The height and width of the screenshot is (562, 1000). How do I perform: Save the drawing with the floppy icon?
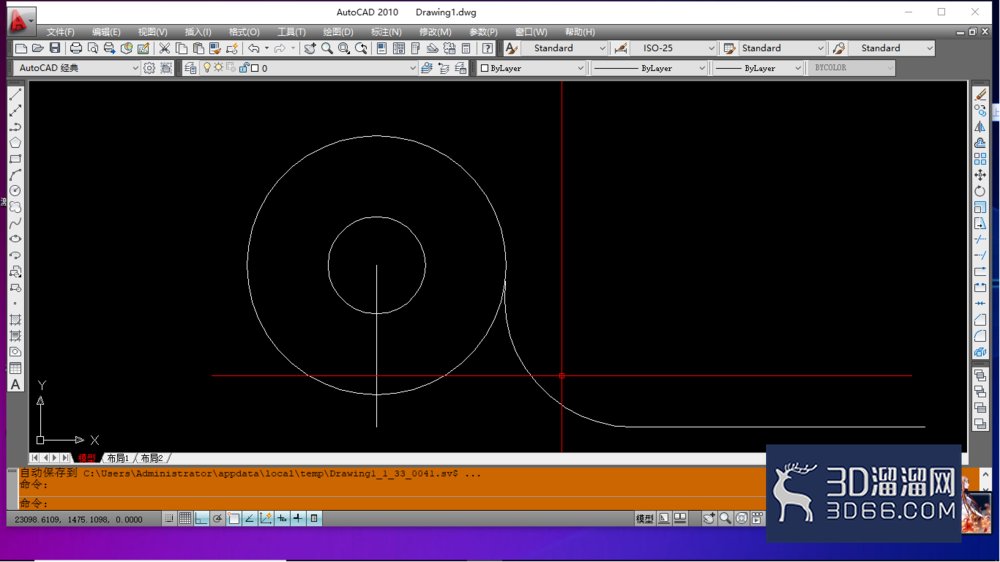[x=55, y=48]
